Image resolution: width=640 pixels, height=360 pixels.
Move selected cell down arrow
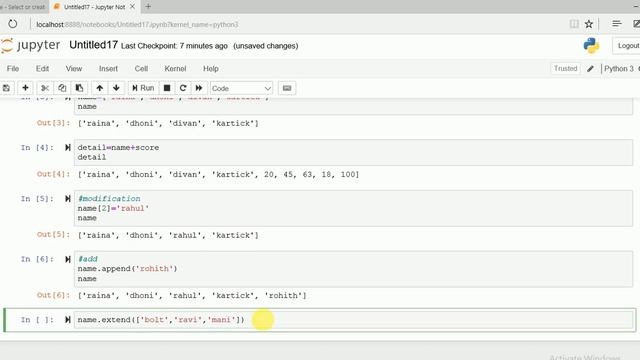(116, 88)
